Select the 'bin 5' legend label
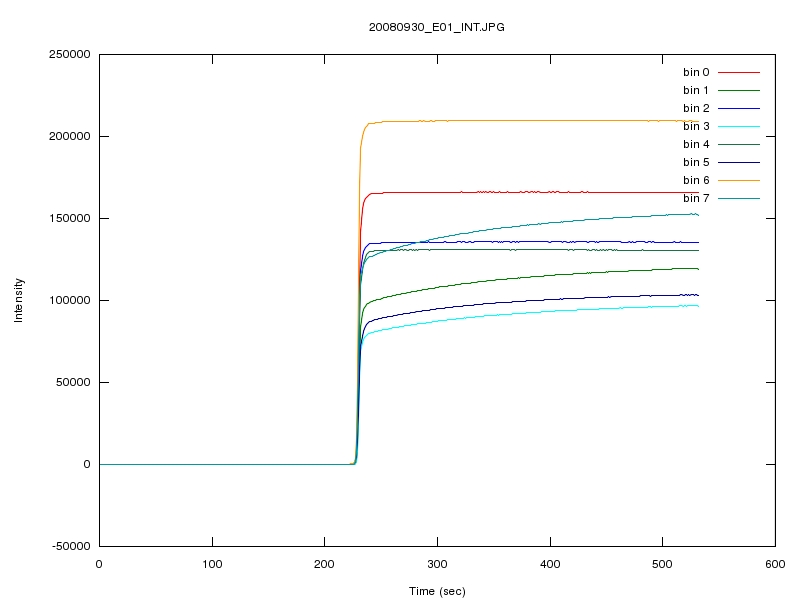800x600 pixels. click(696, 162)
